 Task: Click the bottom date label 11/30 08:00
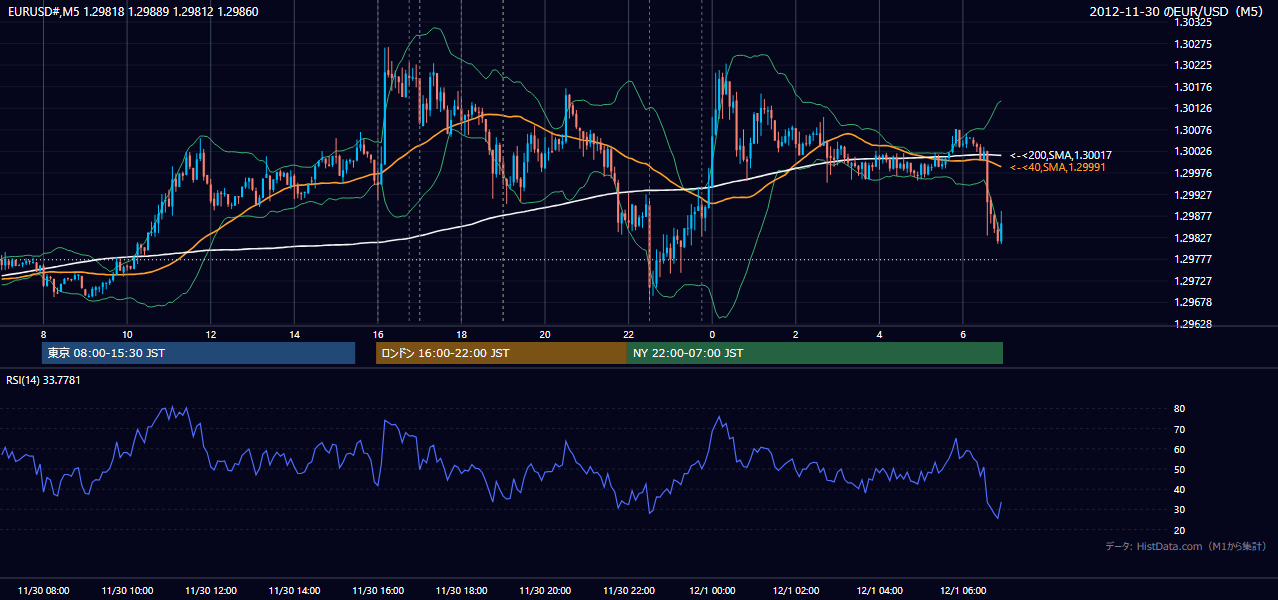[44, 591]
